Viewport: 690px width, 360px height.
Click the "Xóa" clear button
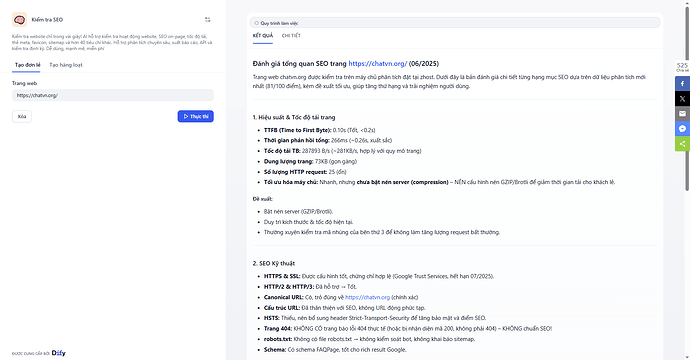pos(22,117)
